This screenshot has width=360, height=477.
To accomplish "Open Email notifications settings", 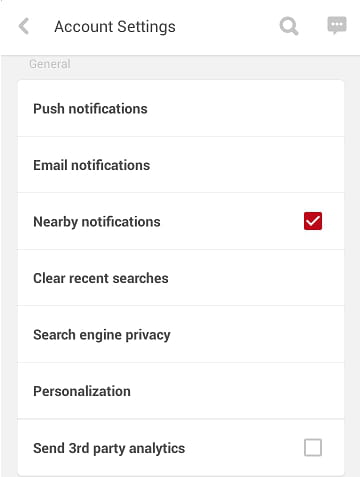I will pos(181,165).
